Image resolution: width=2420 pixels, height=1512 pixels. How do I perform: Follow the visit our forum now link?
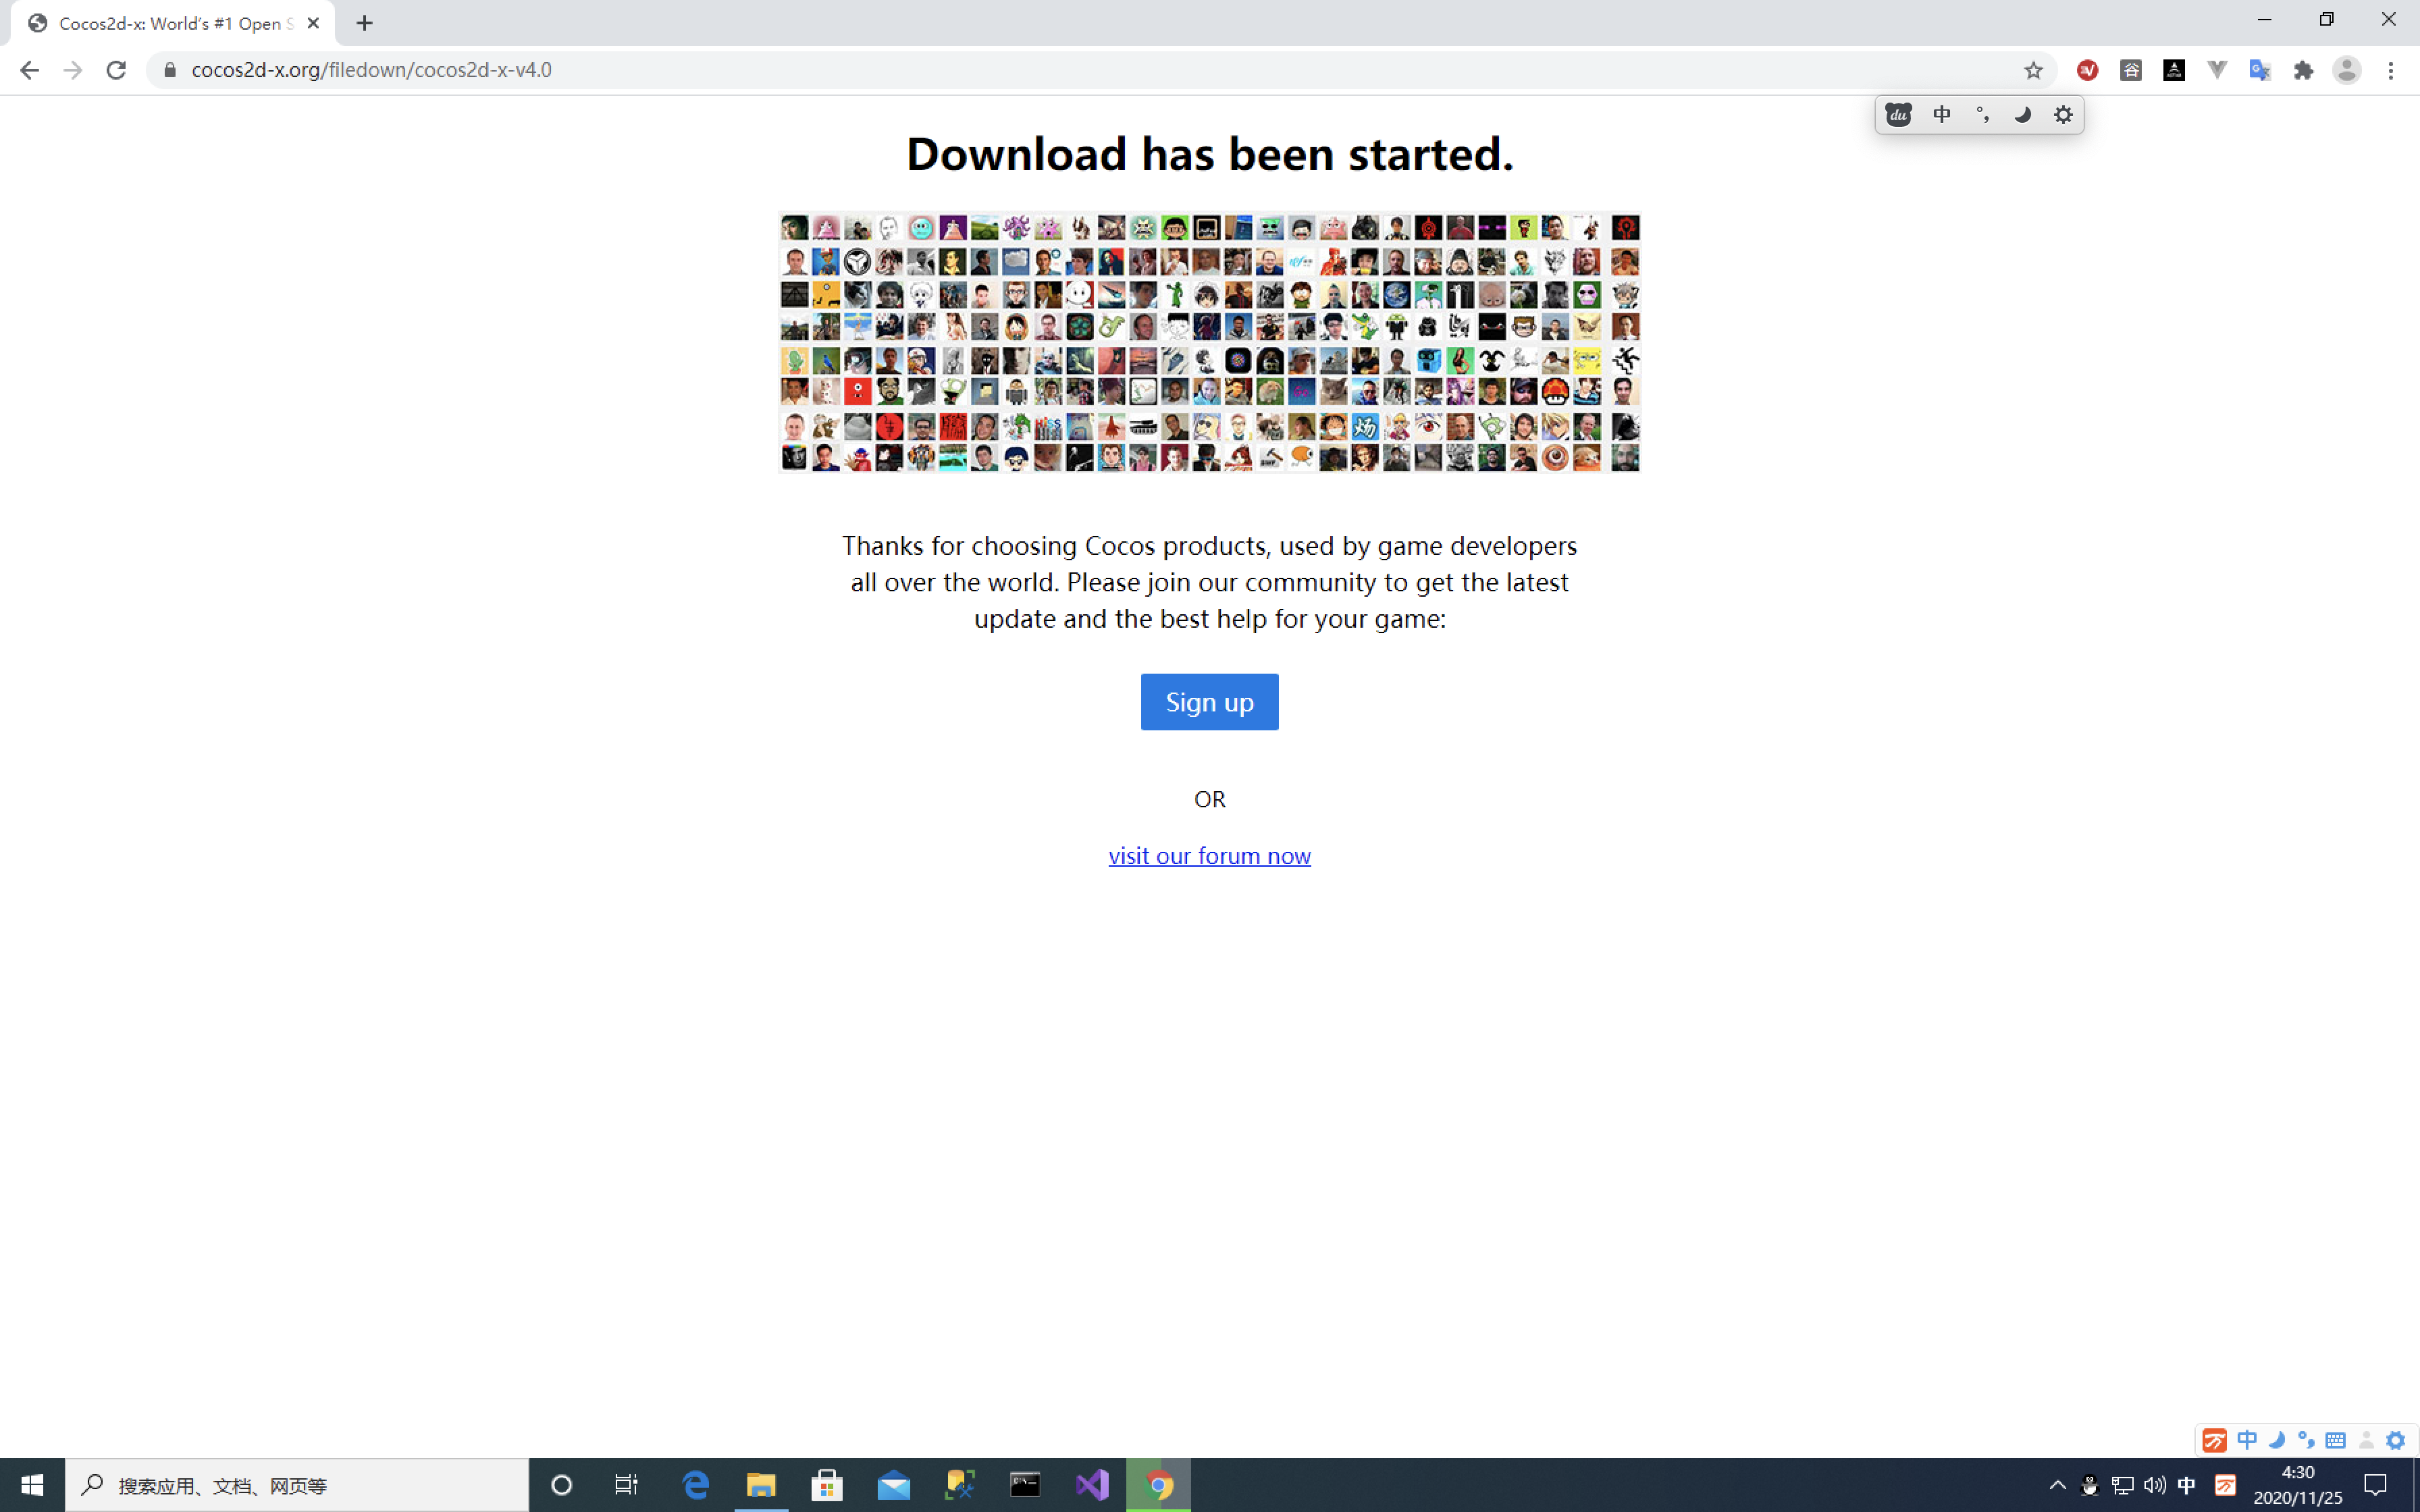pos(1209,856)
